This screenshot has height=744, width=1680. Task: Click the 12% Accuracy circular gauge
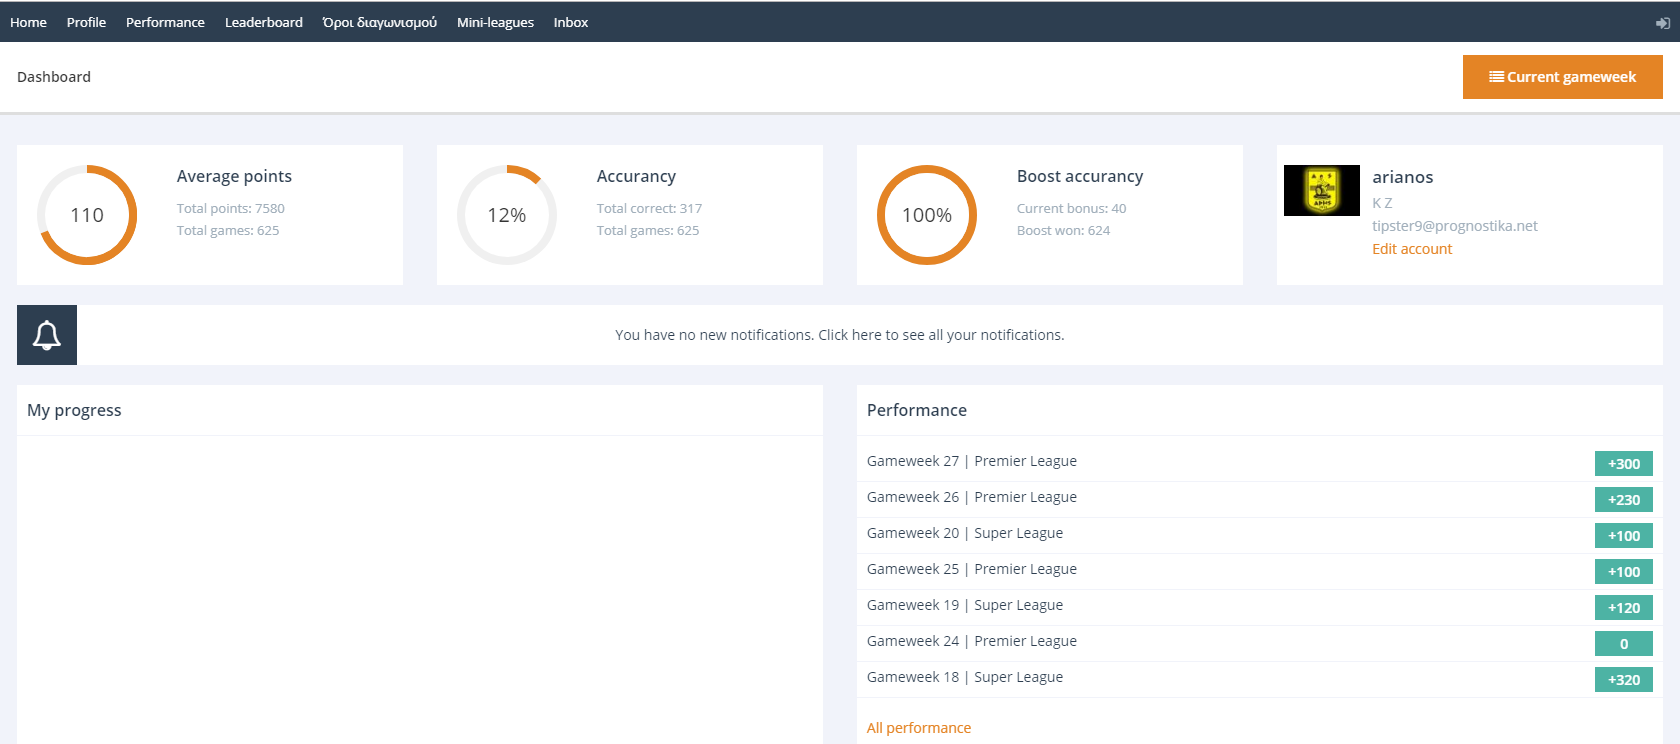point(507,215)
